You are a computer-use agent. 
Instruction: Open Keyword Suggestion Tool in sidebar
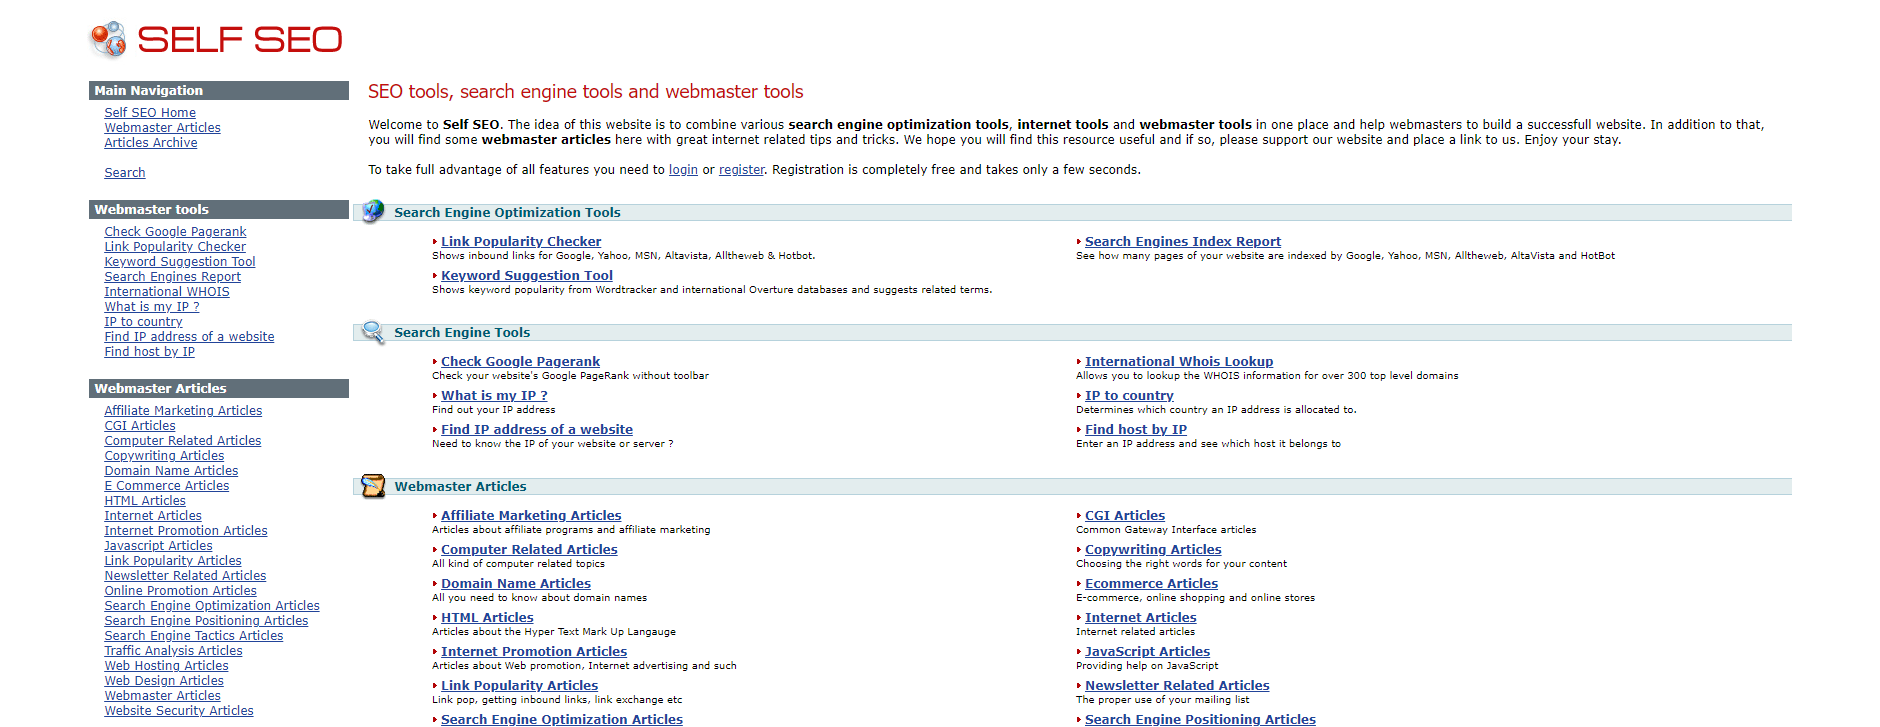(180, 262)
